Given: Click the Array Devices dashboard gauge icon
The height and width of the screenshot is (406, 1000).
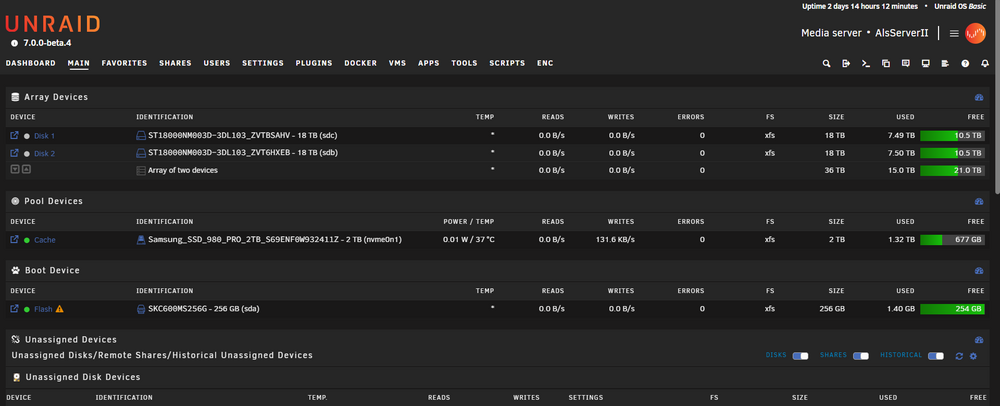Looking at the screenshot, I should click(x=979, y=98).
